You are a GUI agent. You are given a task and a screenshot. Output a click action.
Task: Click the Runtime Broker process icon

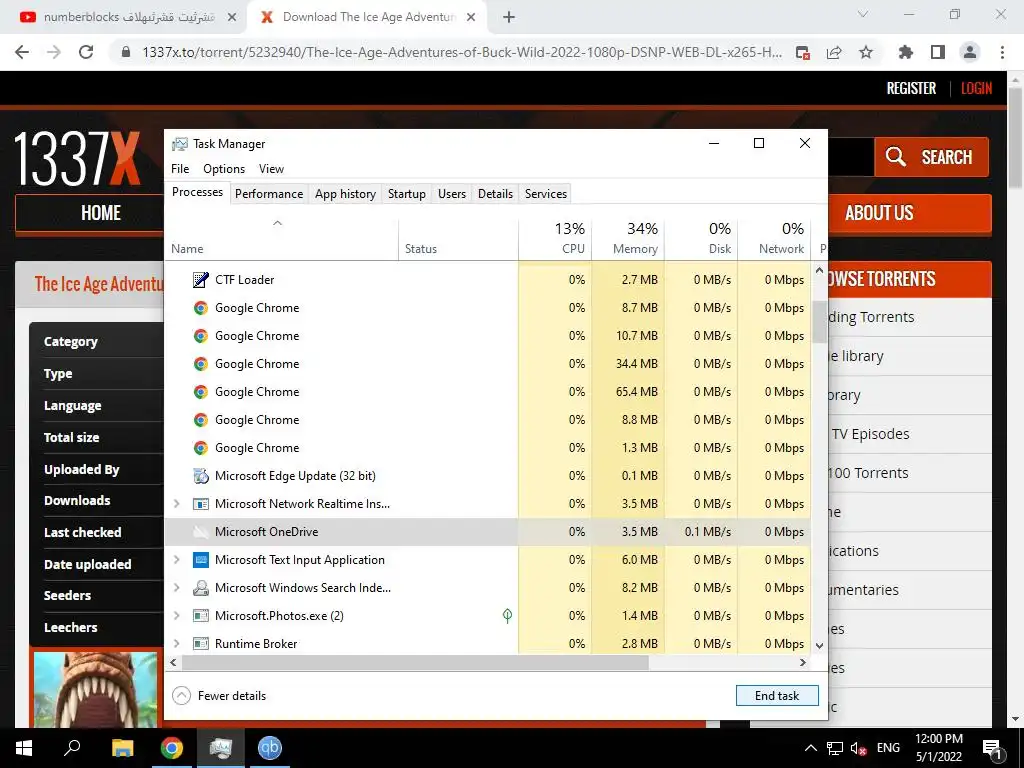pyautogui.click(x=200, y=643)
